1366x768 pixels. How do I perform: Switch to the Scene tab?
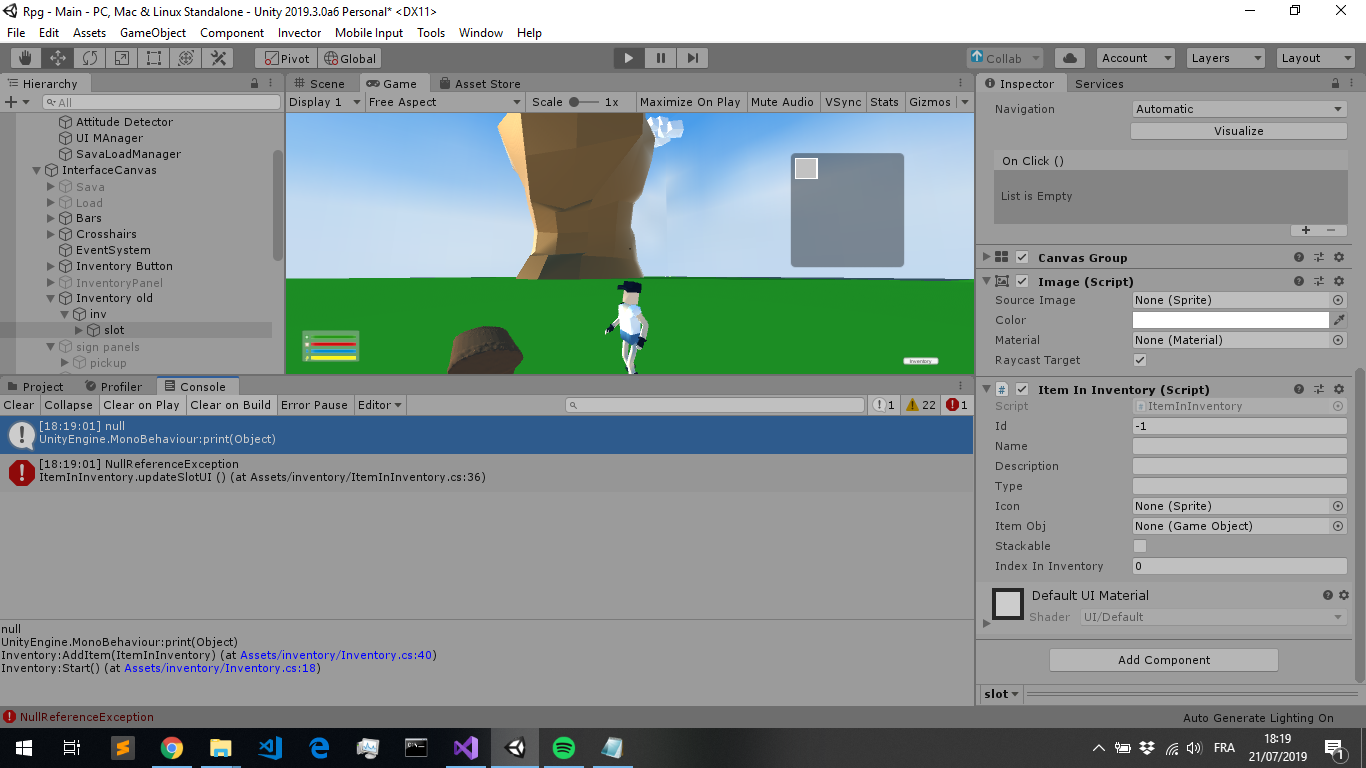(322, 83)
